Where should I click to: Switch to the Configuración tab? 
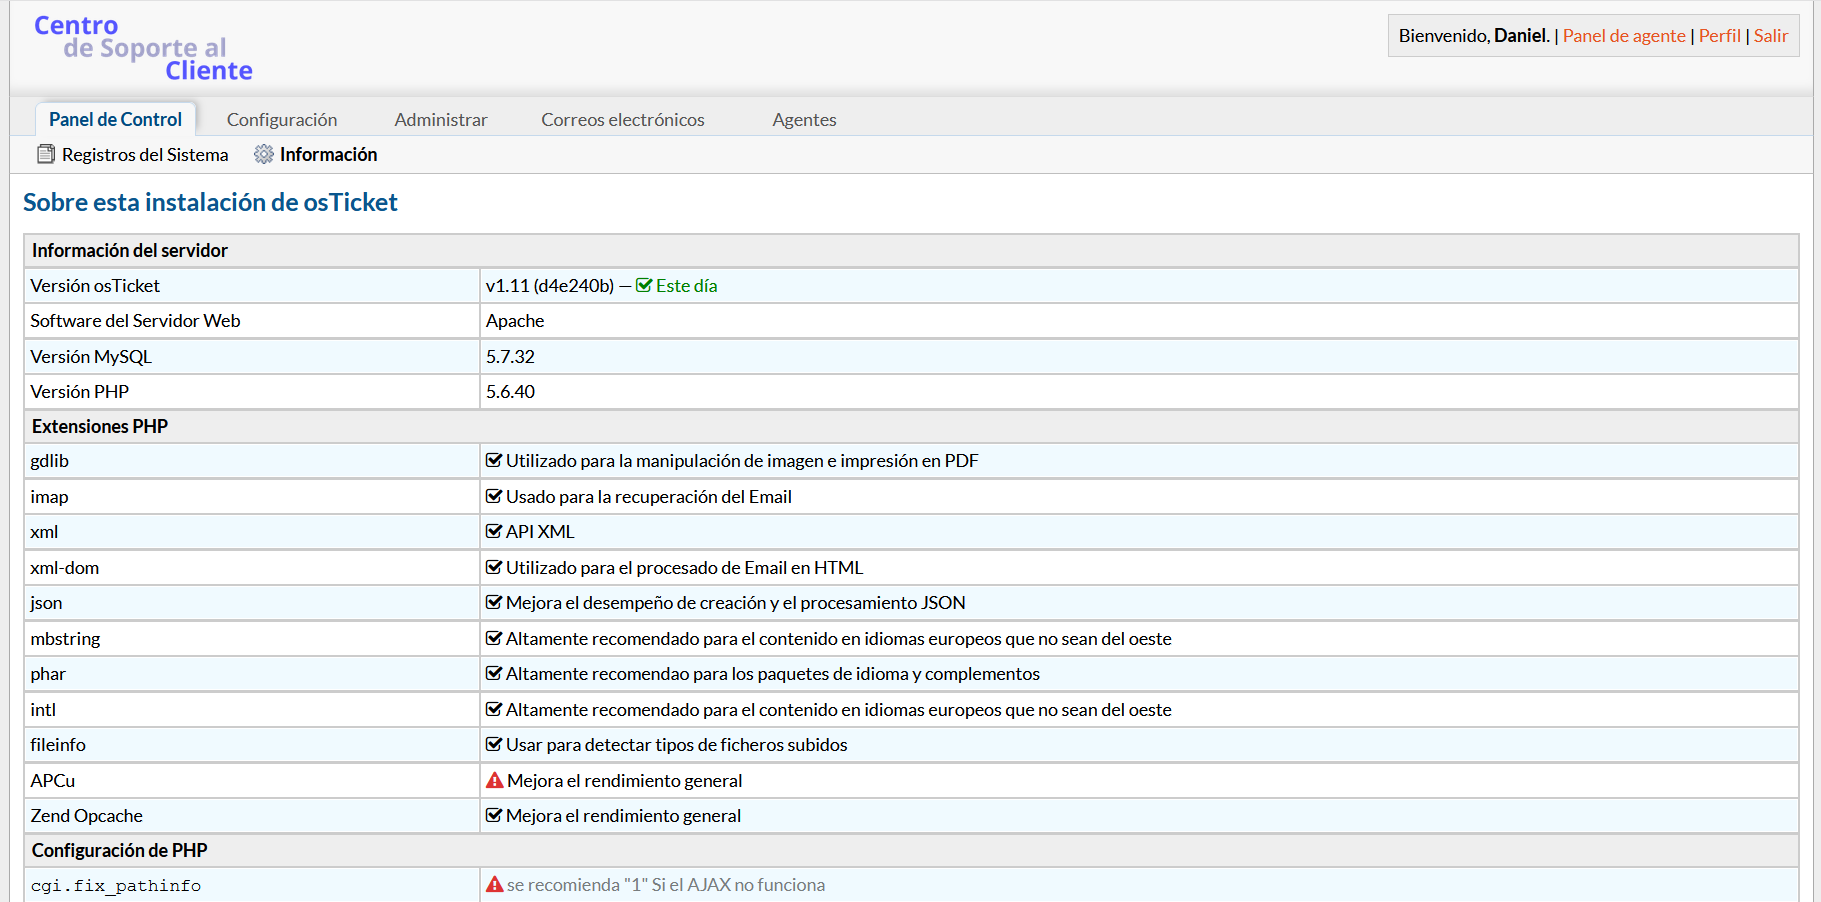click(x=282, y=120)
